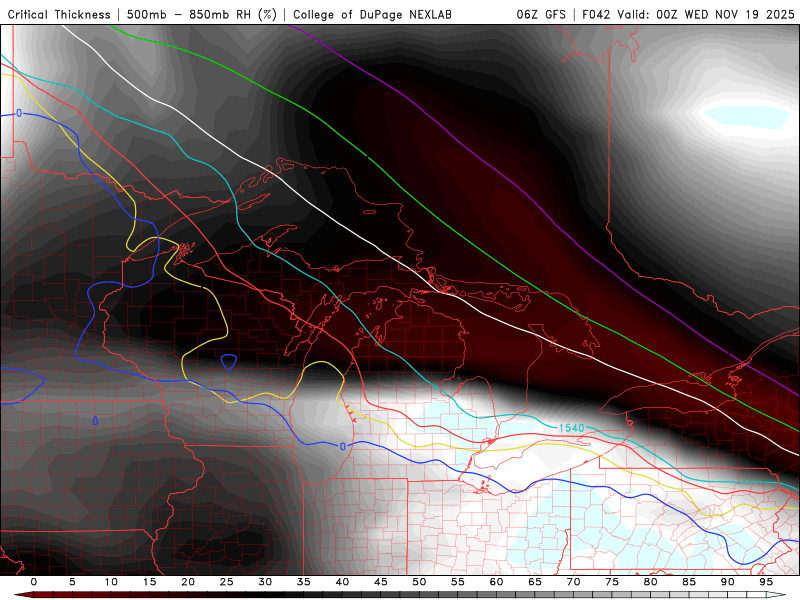Click the "Critical Thickness" title text
The image size is (800, 600).
[59, 14]
